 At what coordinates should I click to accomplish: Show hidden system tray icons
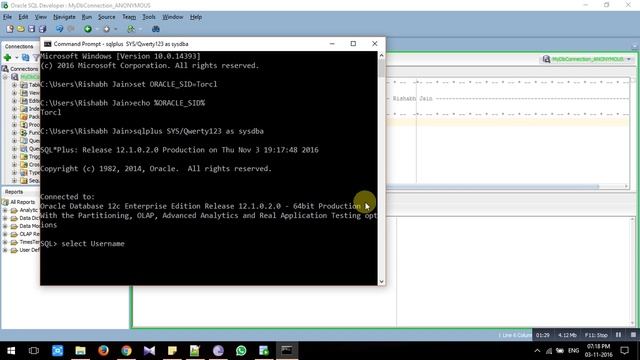coord(537,351)
